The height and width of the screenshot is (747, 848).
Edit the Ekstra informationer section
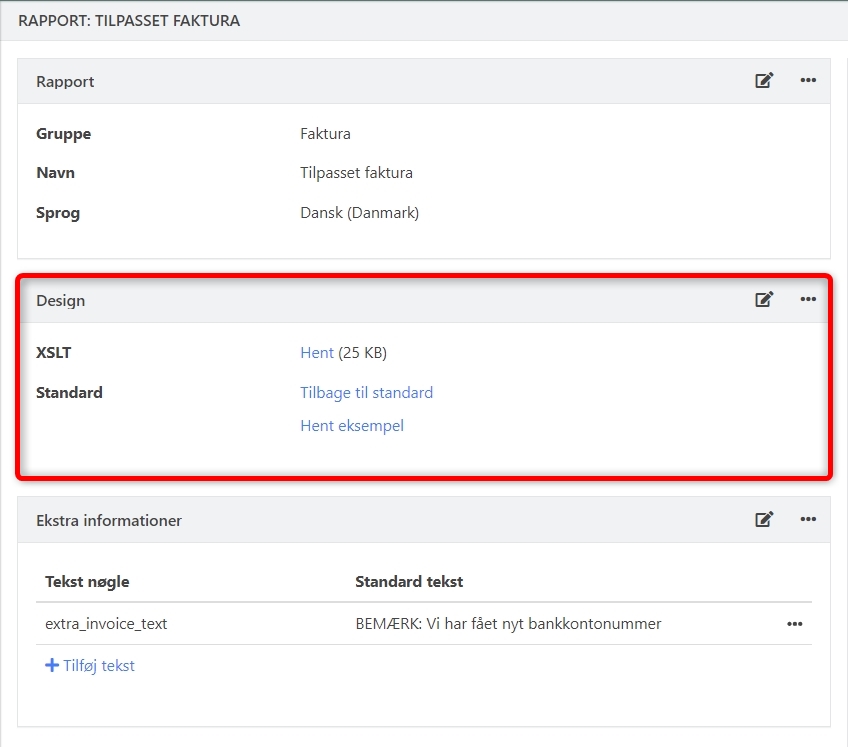click(x=764, y=519)
